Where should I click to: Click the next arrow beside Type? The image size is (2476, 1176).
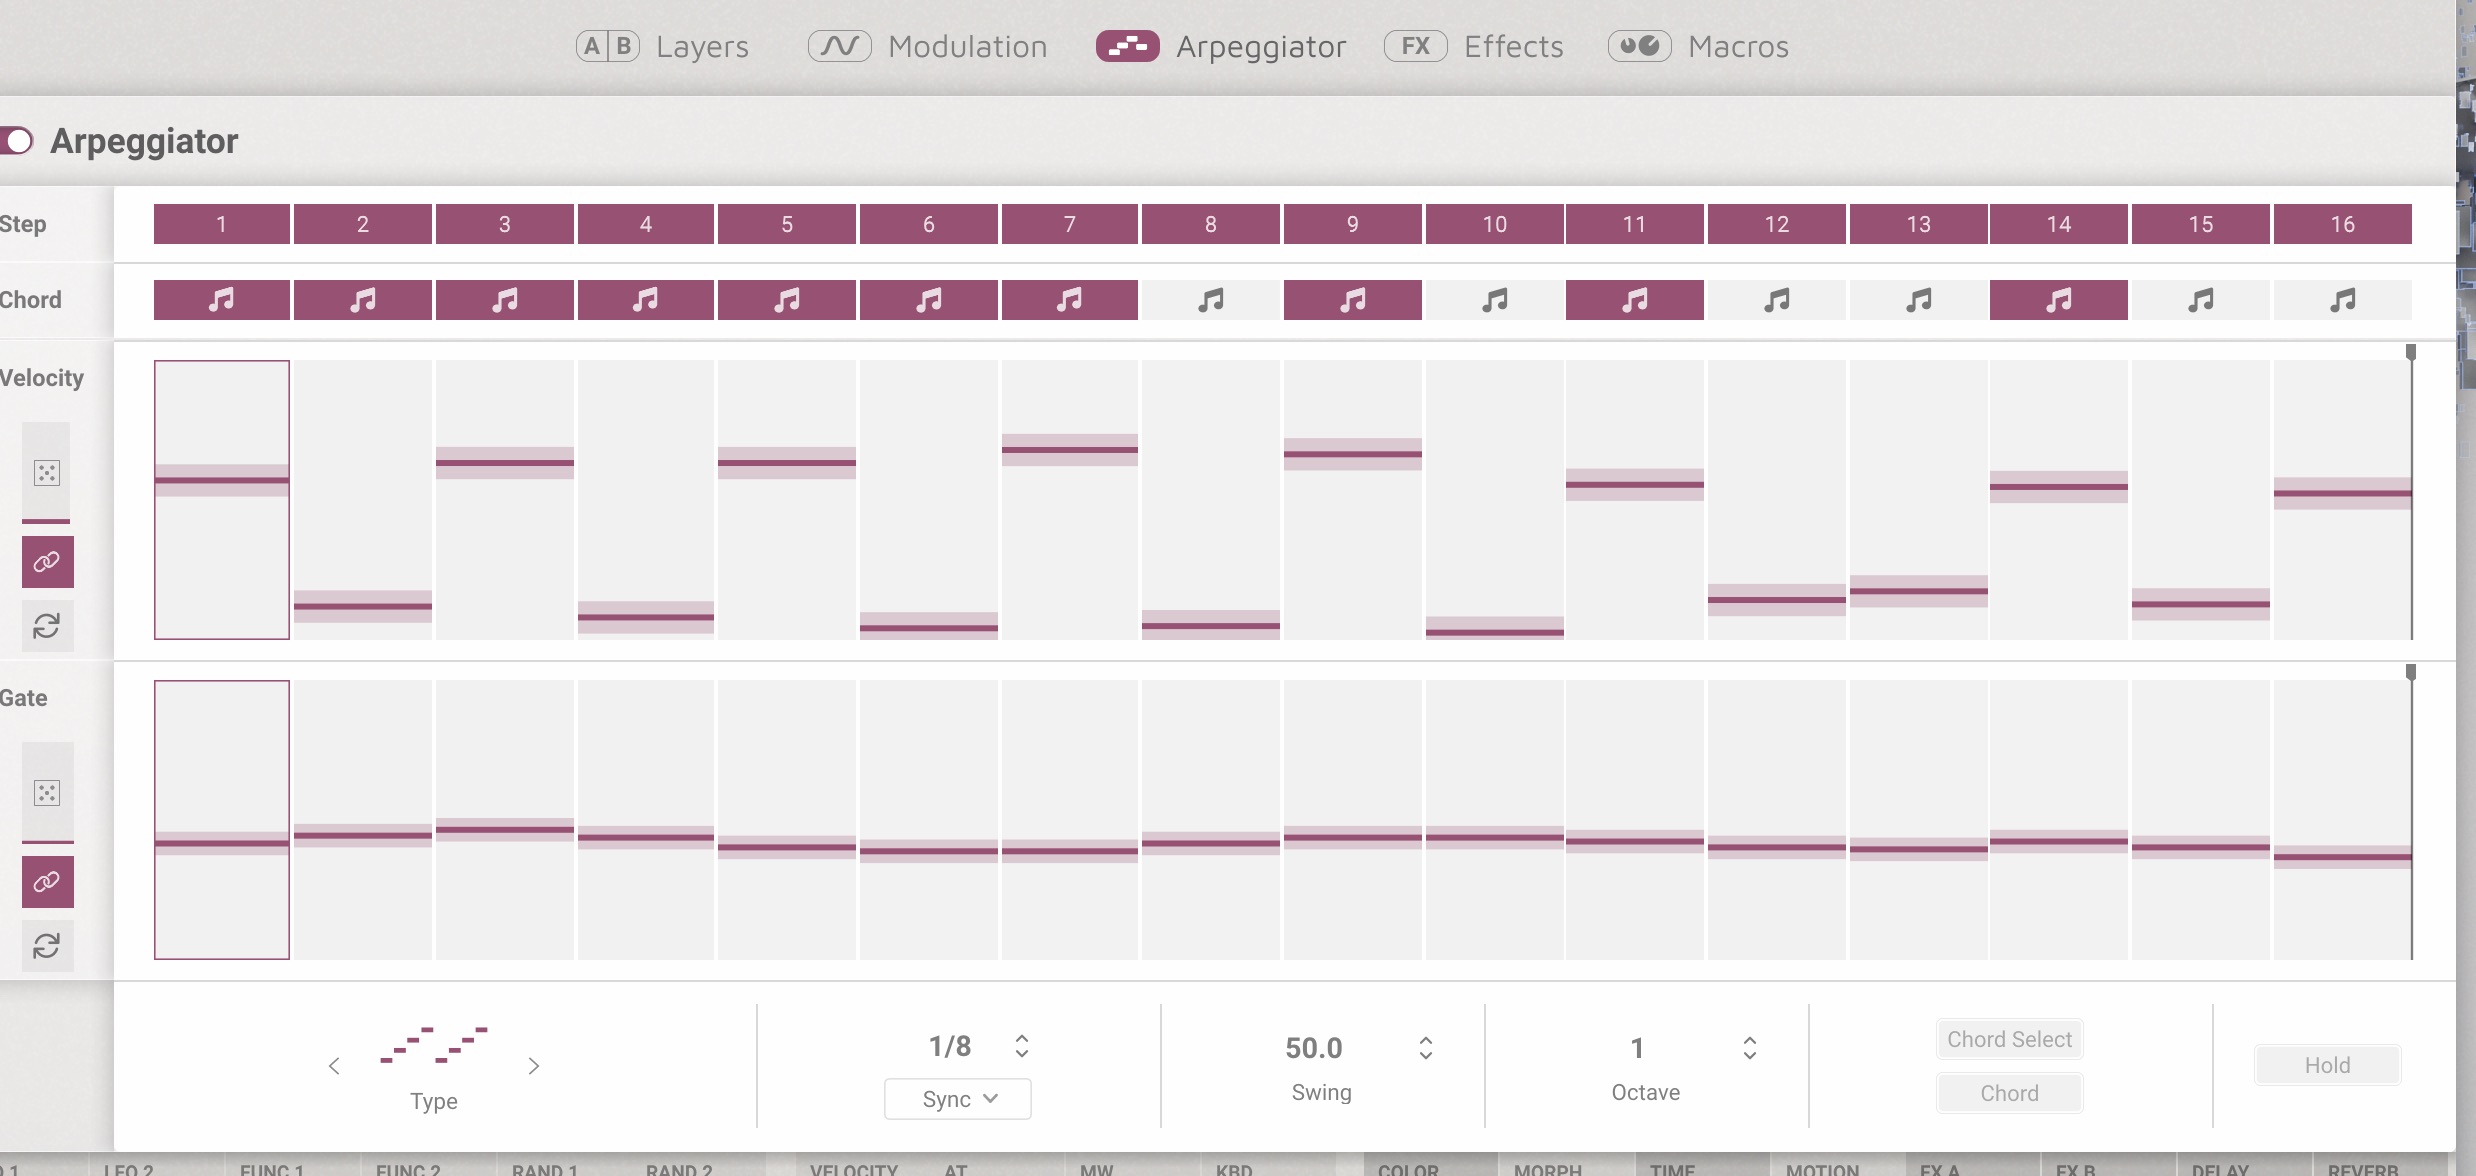[533, 1066]
